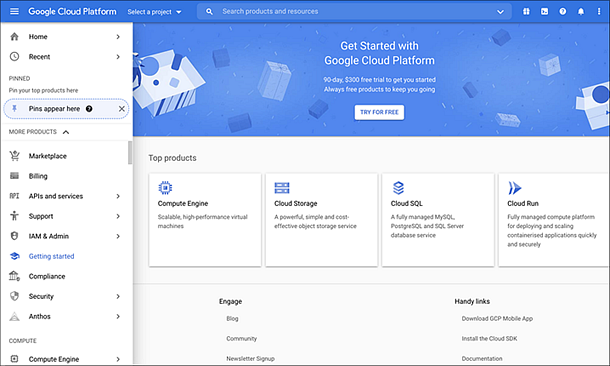Click help icon beside Pins appear here
The height and width of the screenshot is (366, 610).
[89, 109]
